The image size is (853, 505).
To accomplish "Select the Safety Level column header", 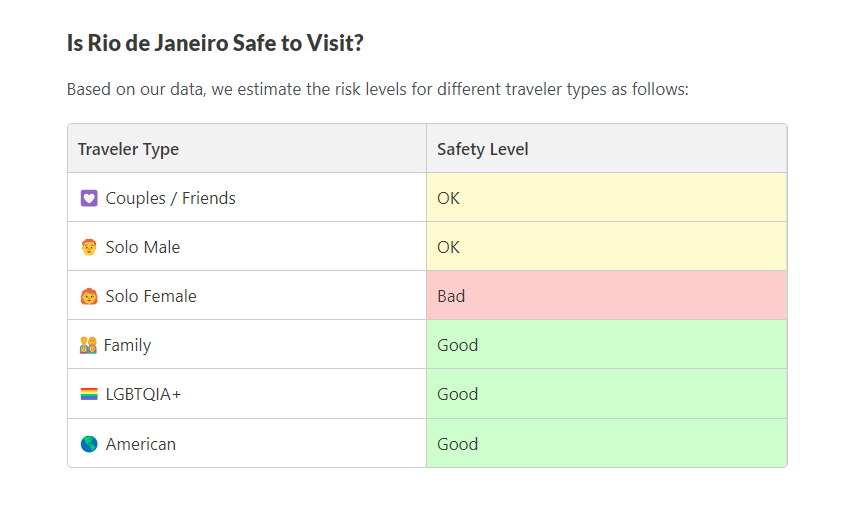I will point(483,149).
